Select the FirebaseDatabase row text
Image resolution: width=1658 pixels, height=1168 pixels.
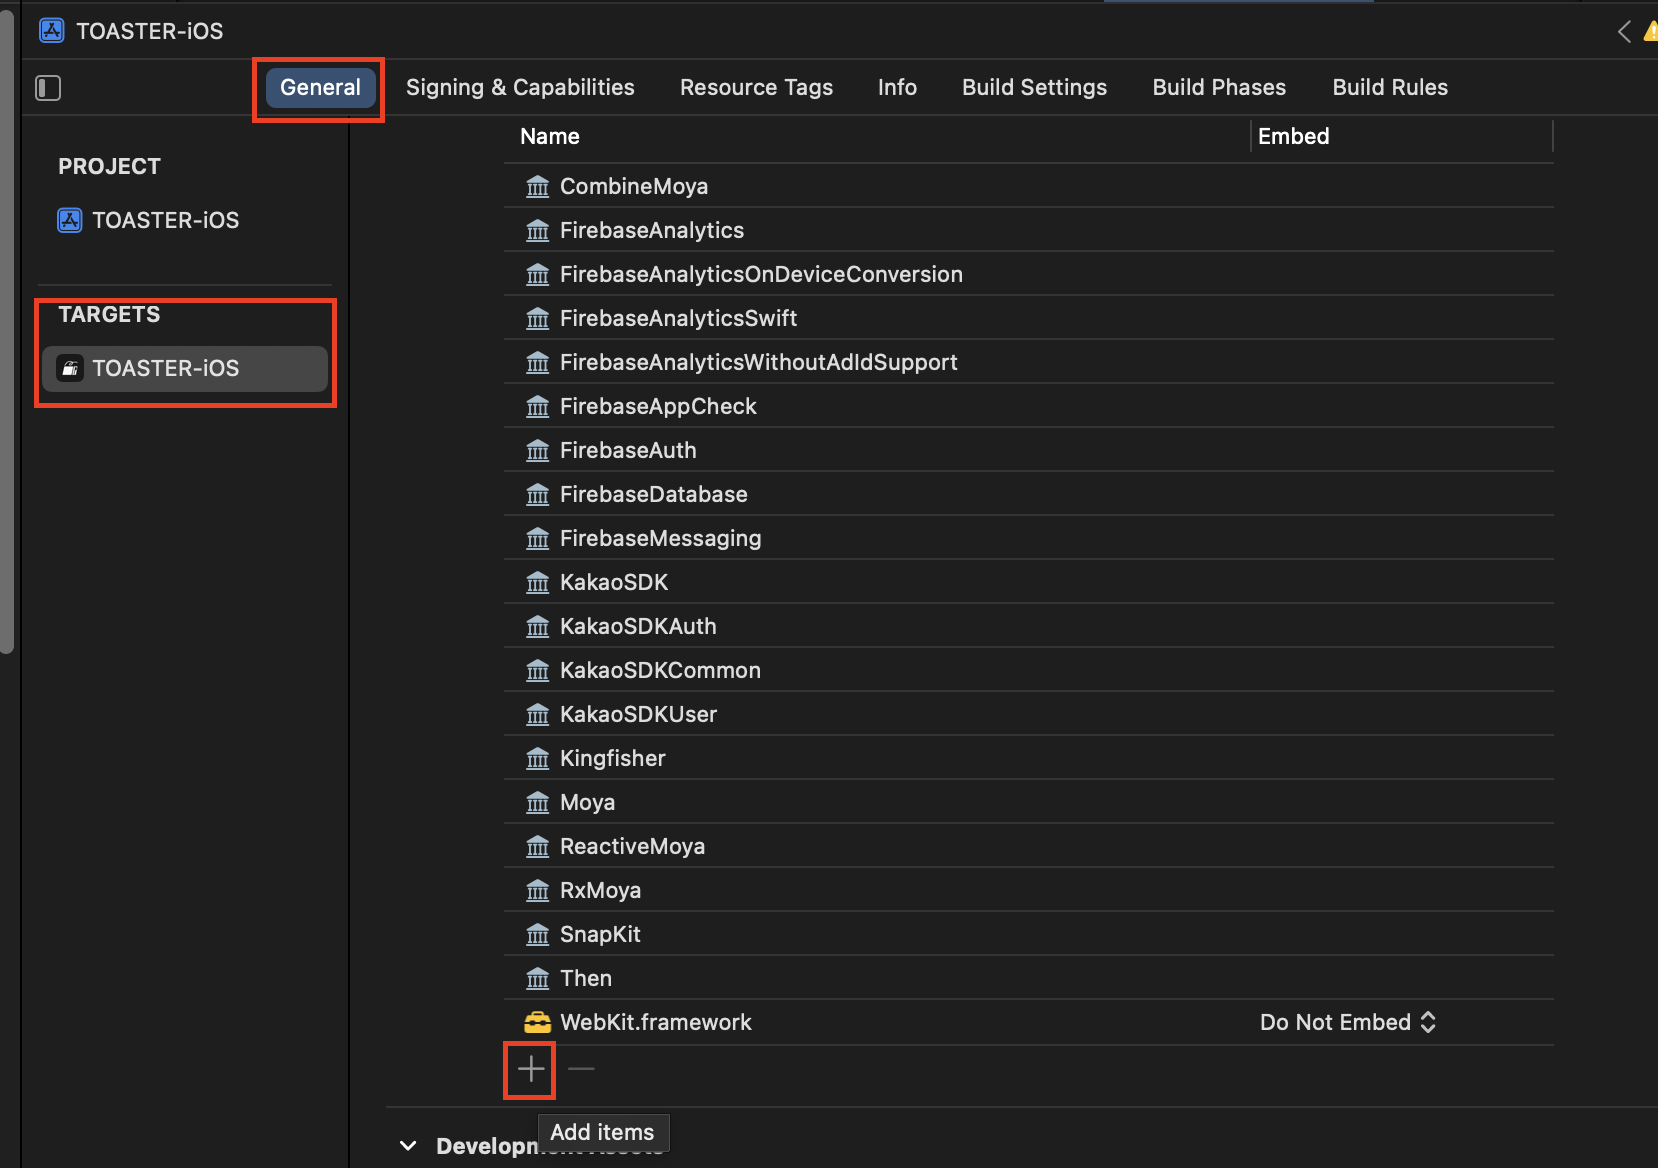(x=654, y=494)
